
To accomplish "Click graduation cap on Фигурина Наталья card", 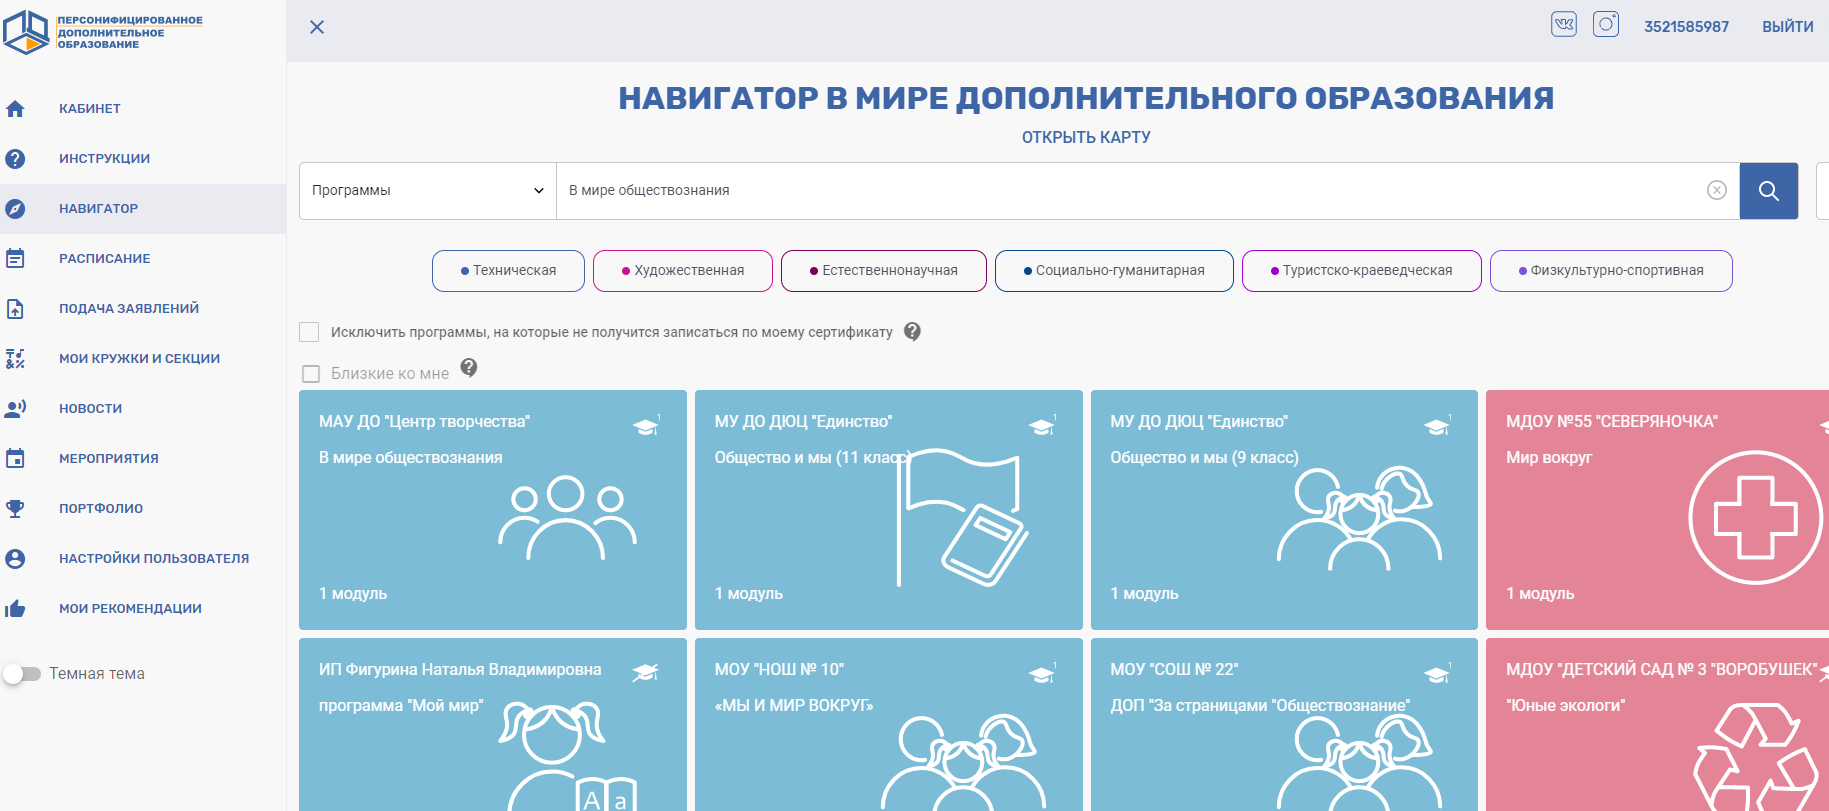I will pos(646,674).
